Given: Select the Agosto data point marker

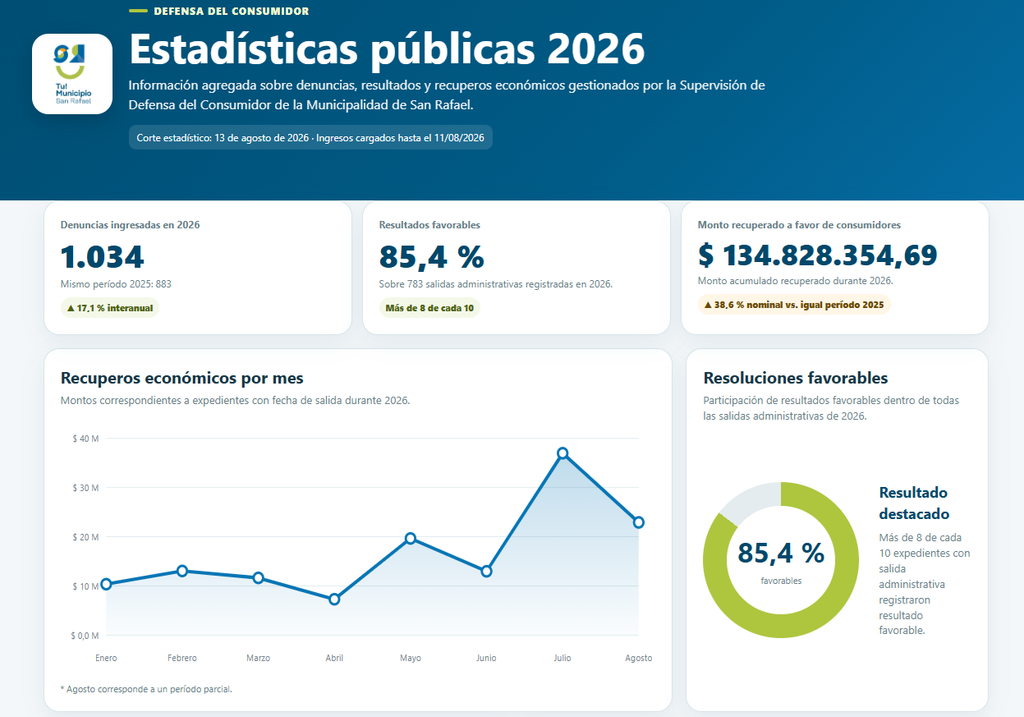Looking at the screenshot, I should pyautogui.click(x=639, y=522).
